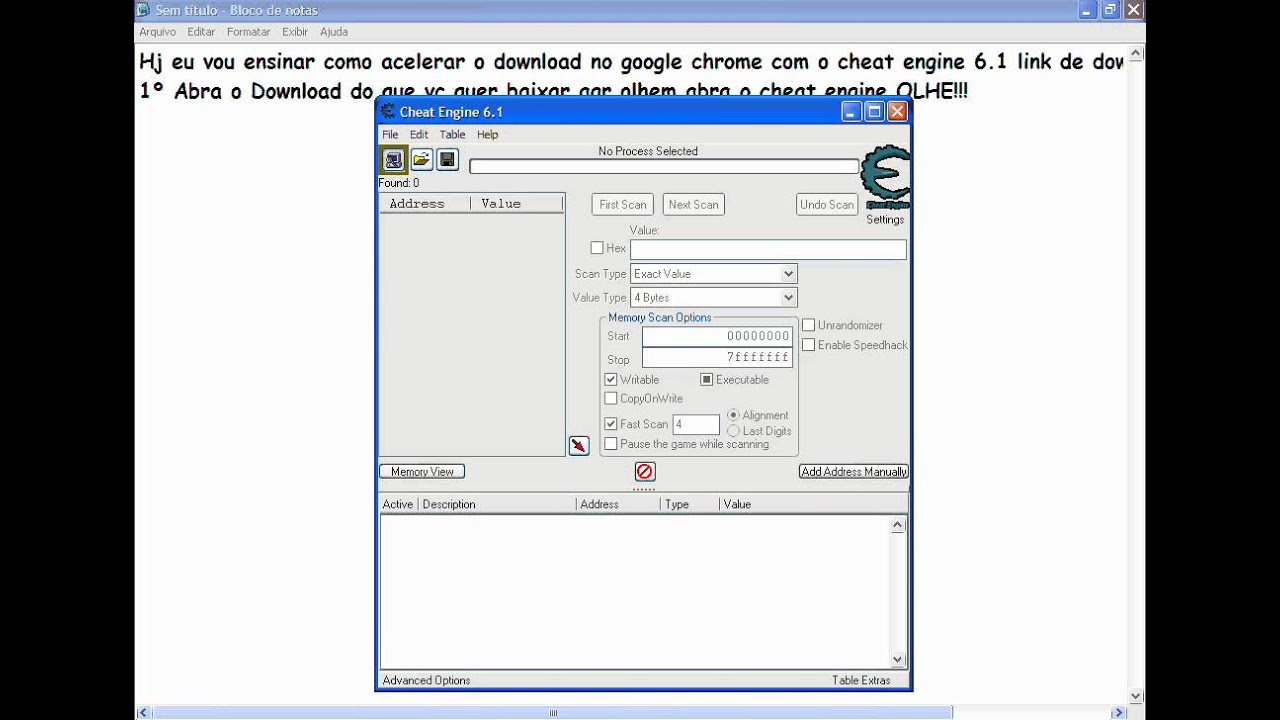Screen dimensions: 1280x720
Task: Click the Address column header in results
Action: (x=424, y=204)
